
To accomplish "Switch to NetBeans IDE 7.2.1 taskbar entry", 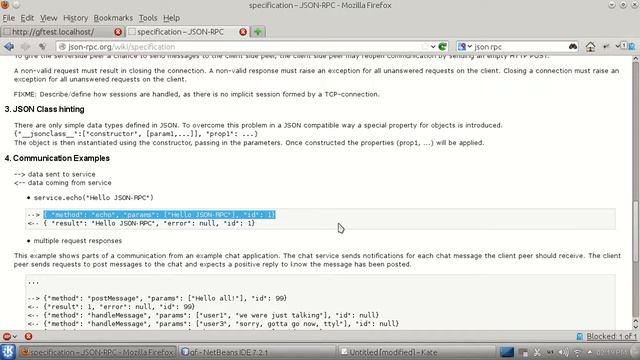I will (x=257, y=352).
